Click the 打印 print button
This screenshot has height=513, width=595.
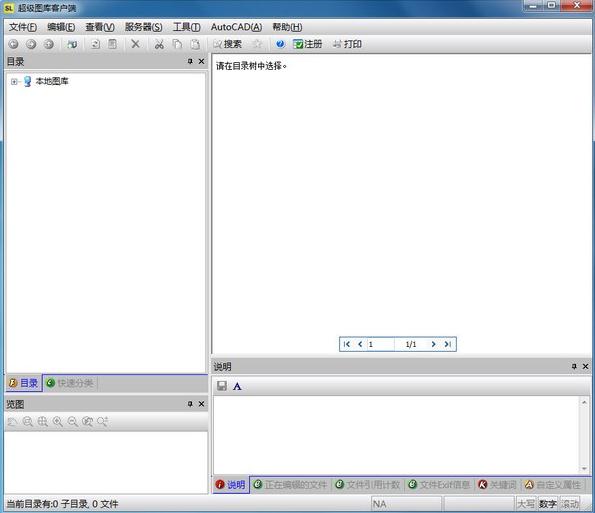click(x=347, y=44)
